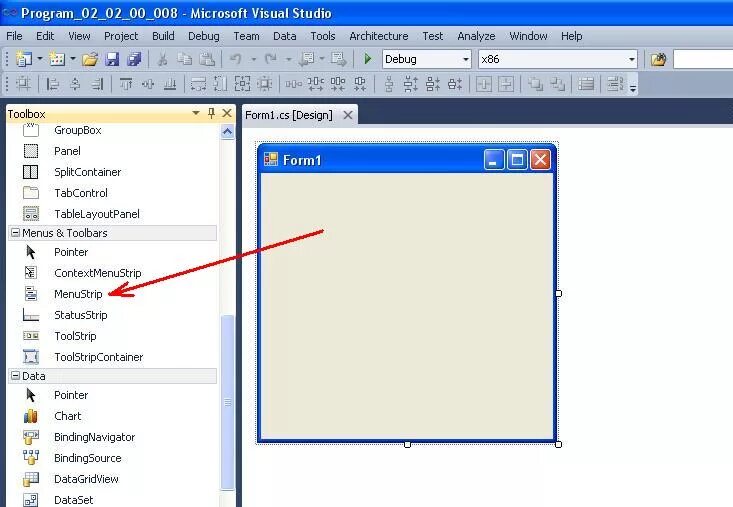
Task: Click the search input field in toolbar
Action: [x=703, y=59]
